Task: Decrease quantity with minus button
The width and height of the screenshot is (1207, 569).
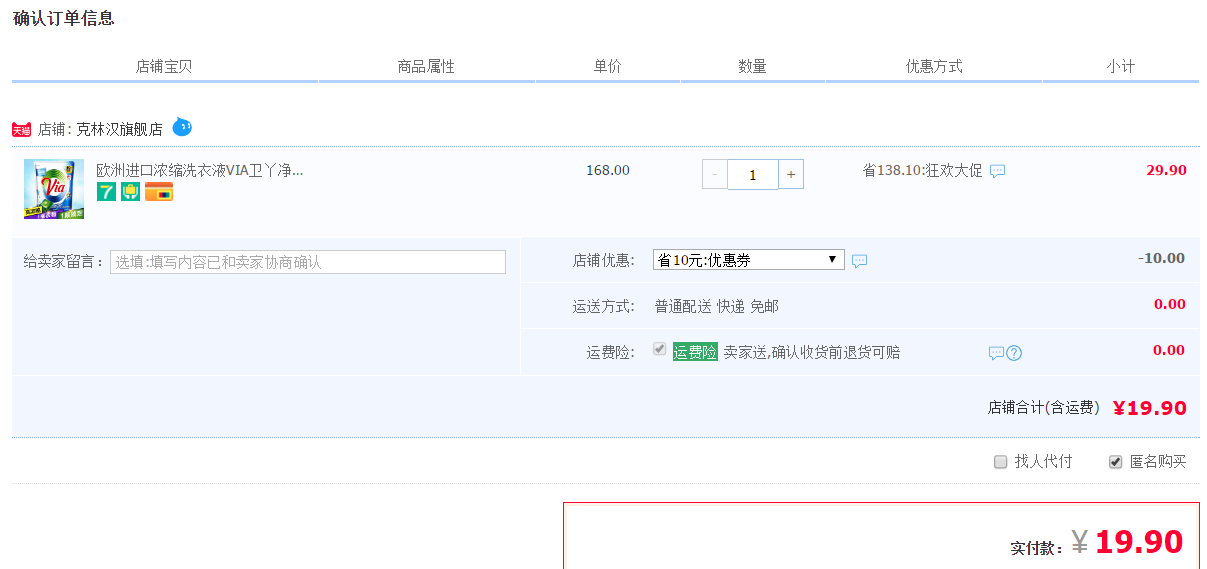Action: click(x=715, y=174)
